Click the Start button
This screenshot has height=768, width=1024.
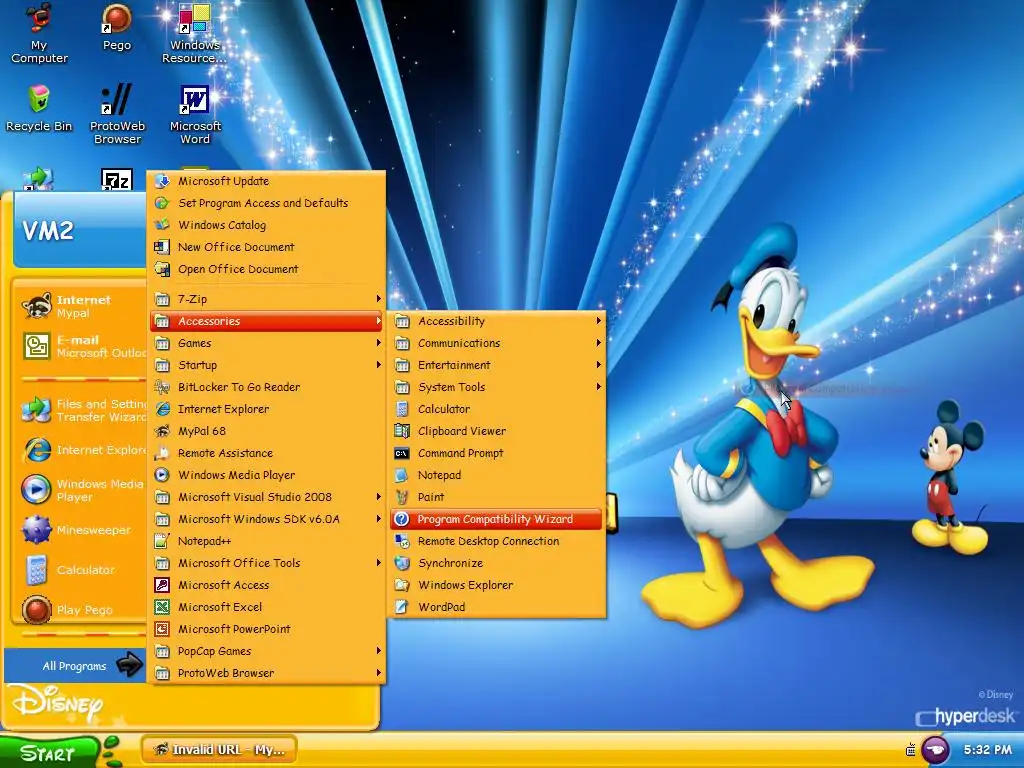49,752
